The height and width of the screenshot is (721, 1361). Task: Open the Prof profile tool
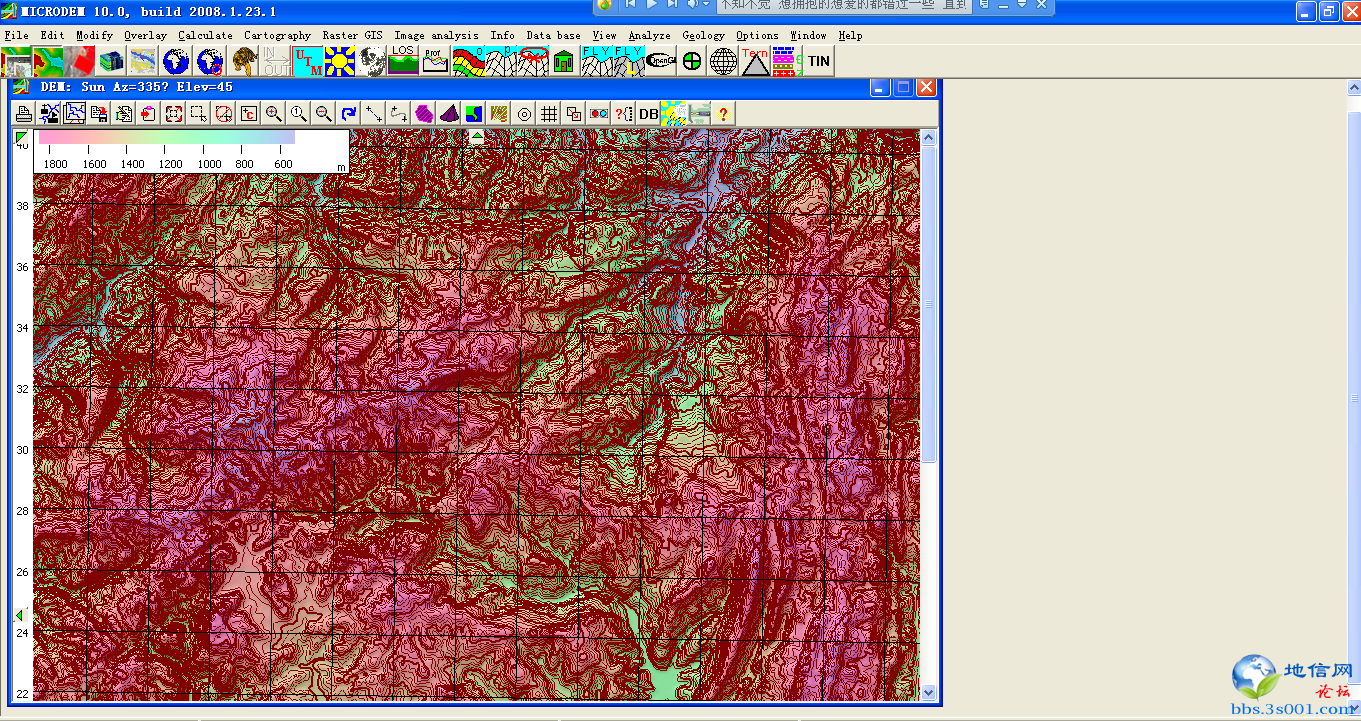(x=435, y=61)
